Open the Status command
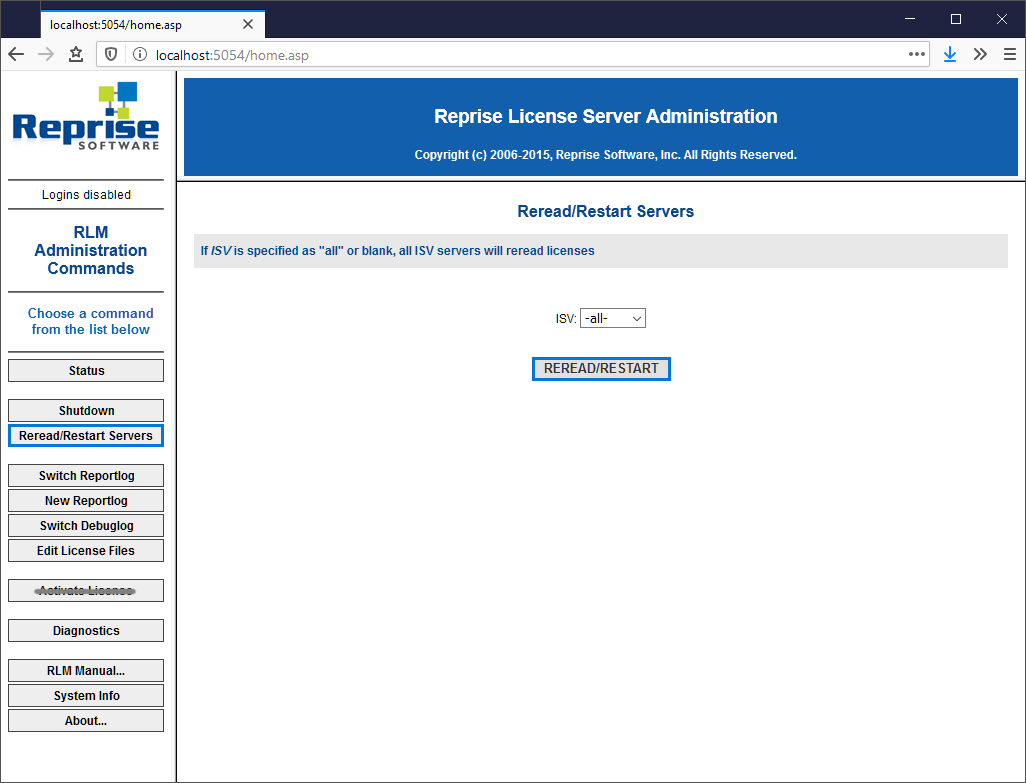1026x783 pixels. pyautogui.click(x=86, y=371)
